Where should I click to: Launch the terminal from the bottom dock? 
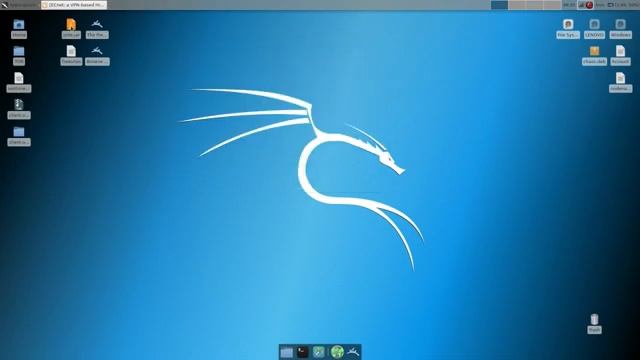pyautogui.click(x=302, y=352)
